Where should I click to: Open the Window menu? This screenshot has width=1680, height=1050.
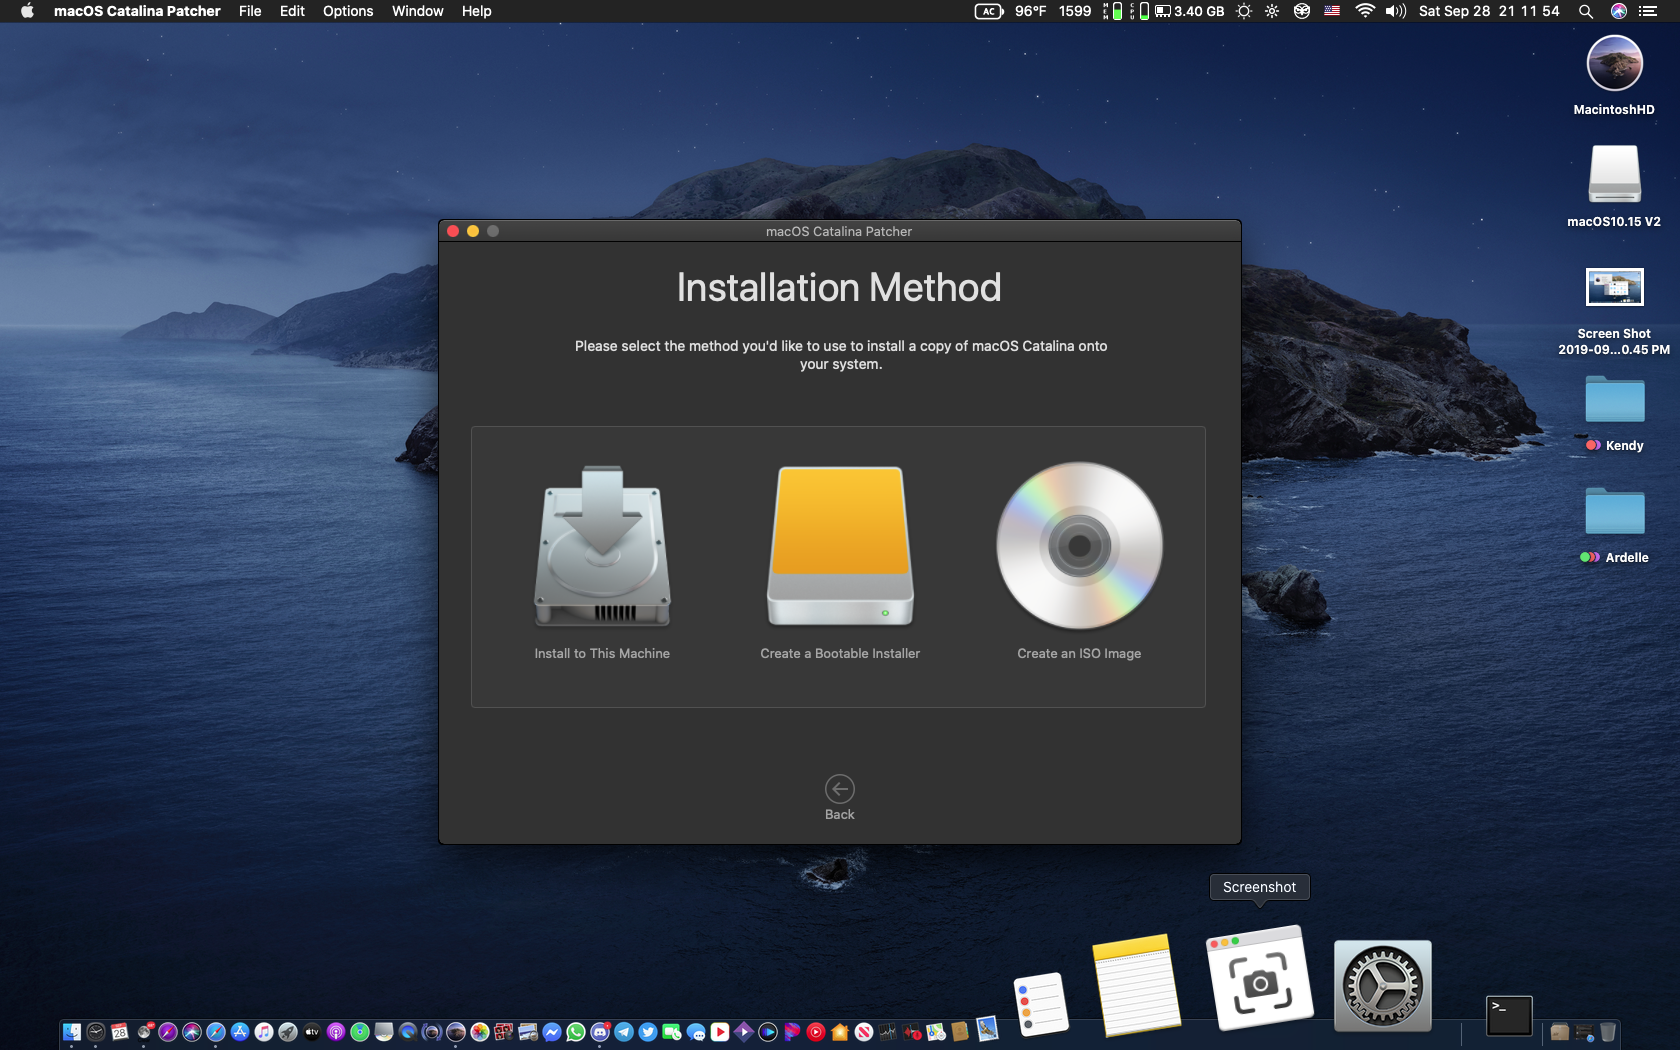(417, 11)
